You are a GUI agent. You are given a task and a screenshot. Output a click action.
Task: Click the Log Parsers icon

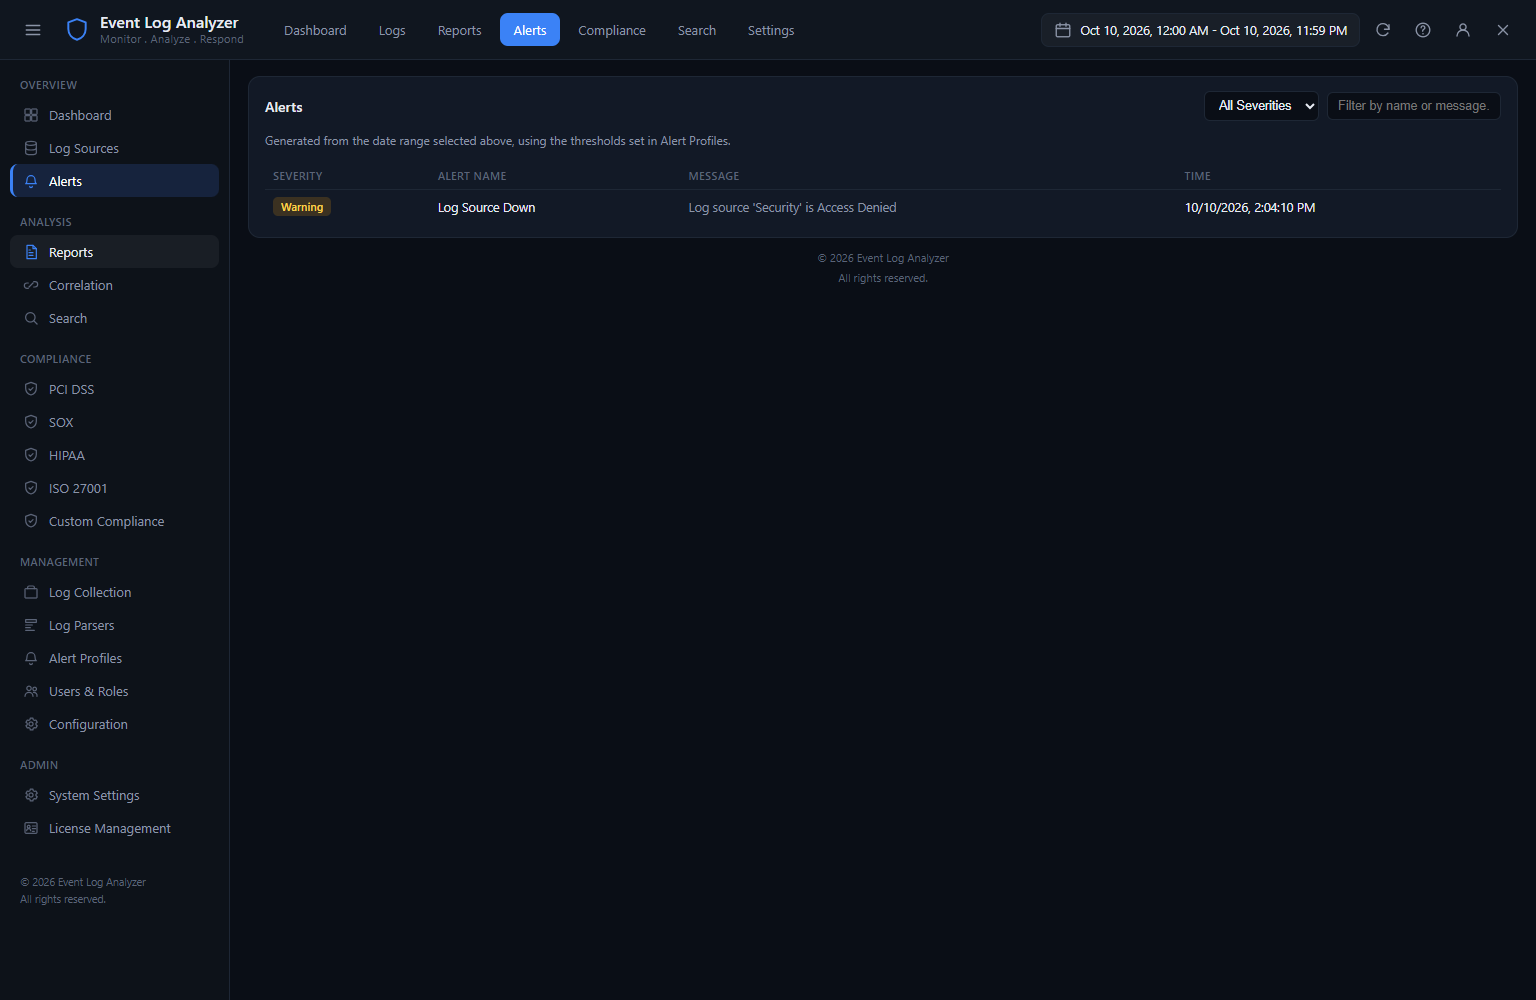click(x=31, y=625)
